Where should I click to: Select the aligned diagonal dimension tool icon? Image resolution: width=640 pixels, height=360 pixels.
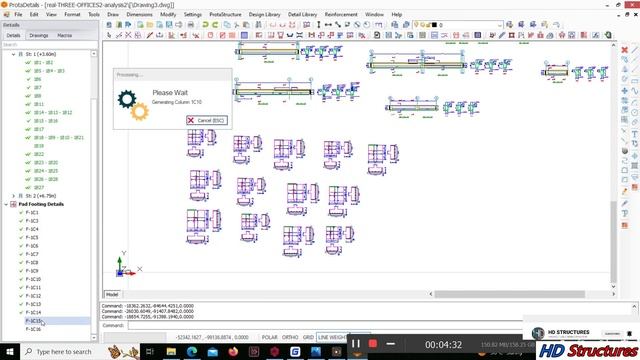tap(338, 25)
